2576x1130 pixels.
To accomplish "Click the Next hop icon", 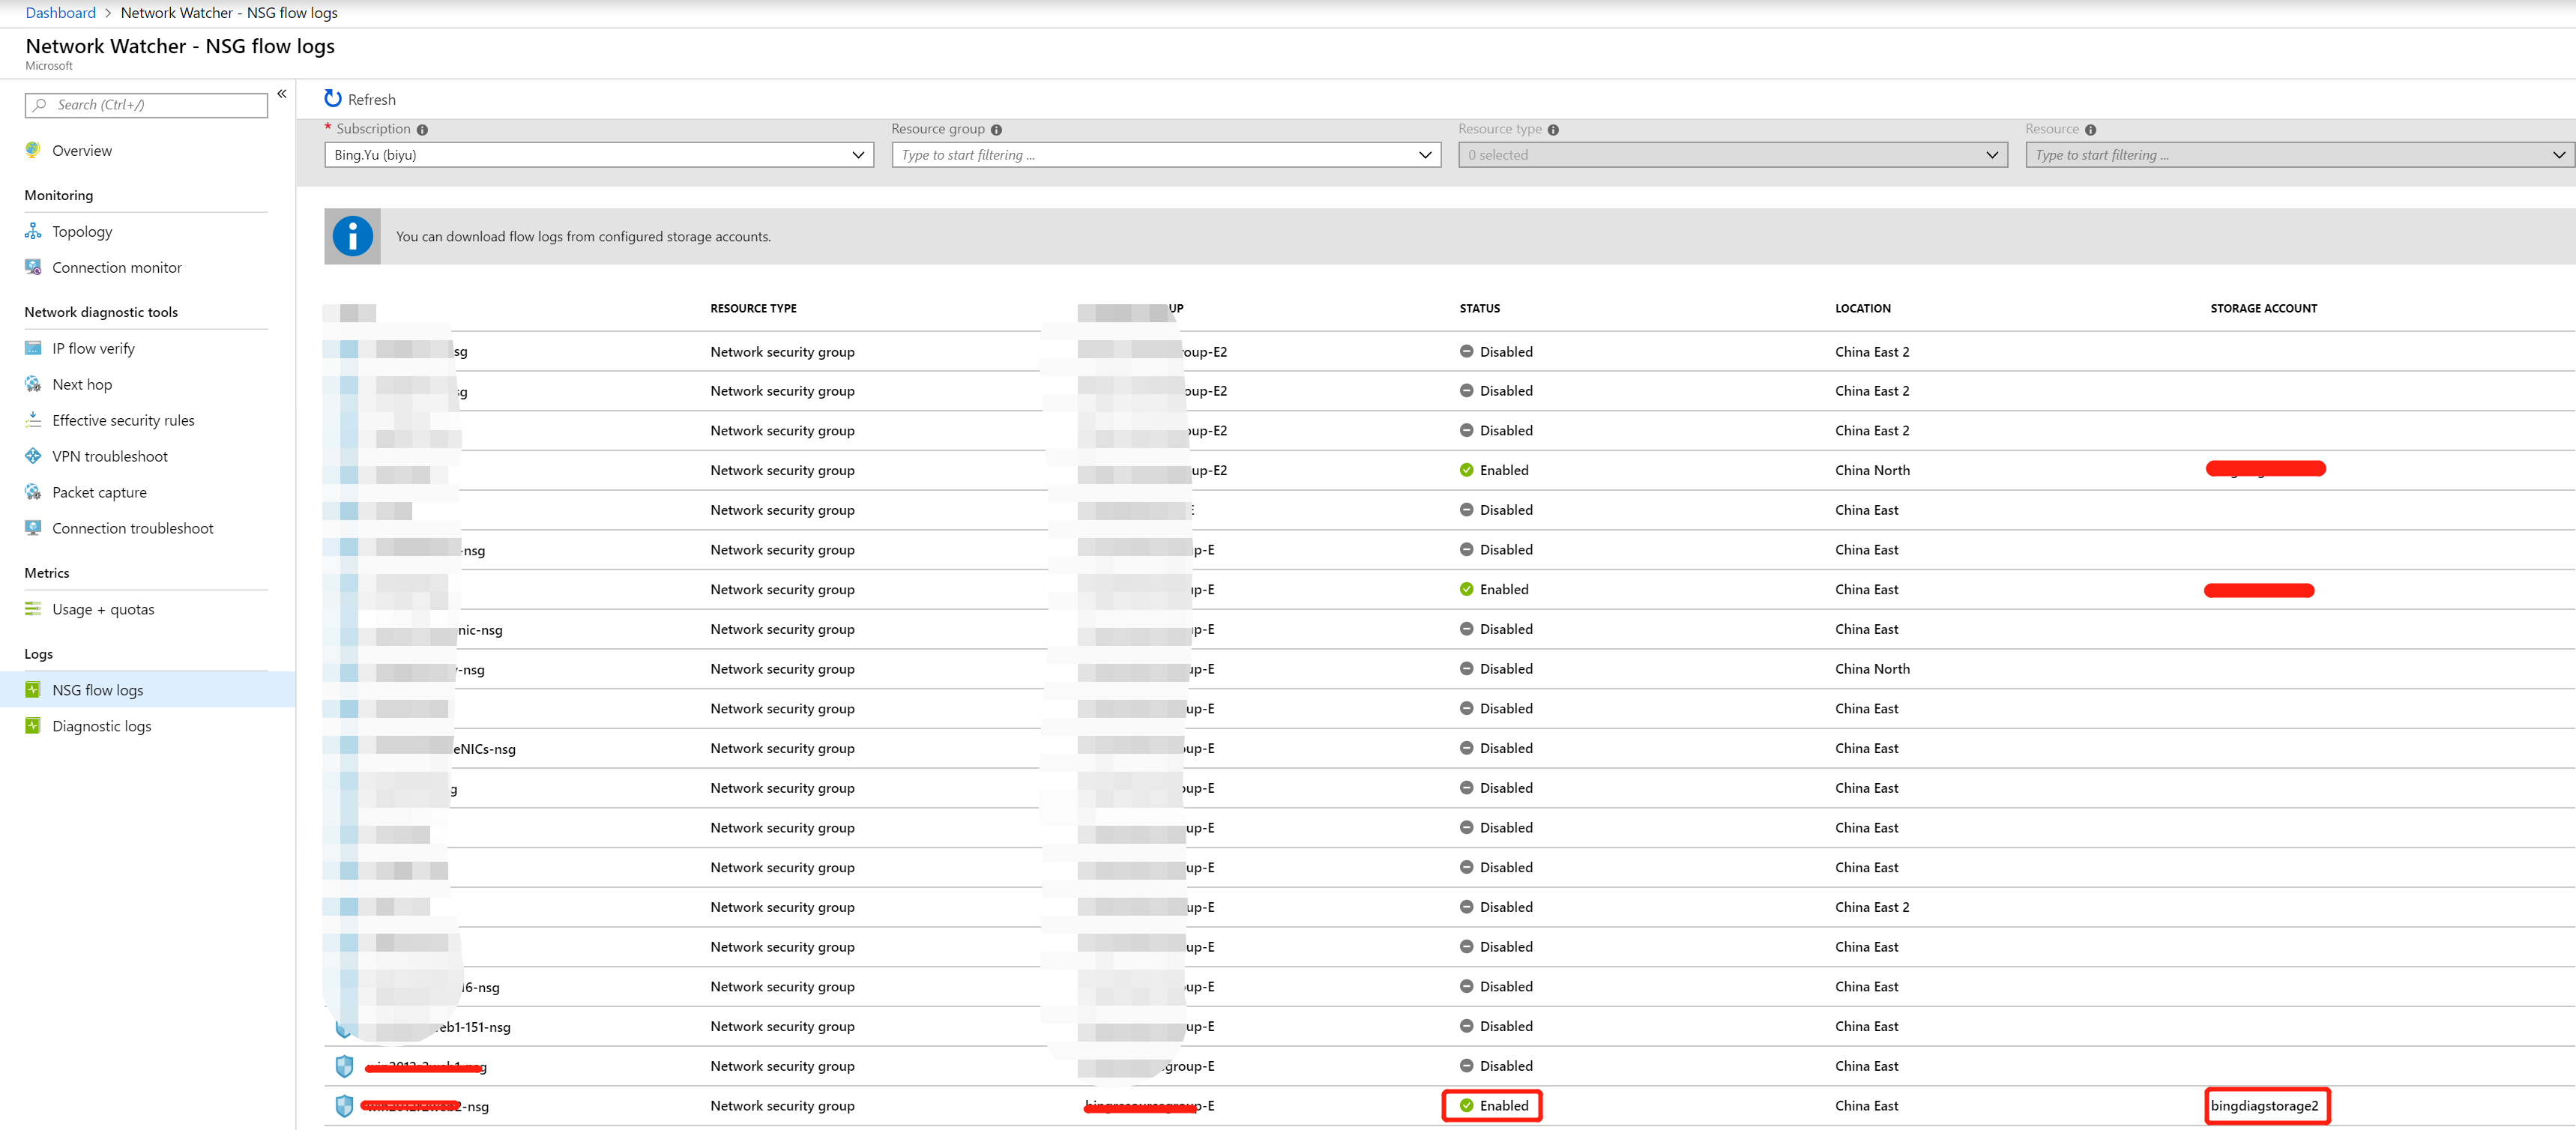I will pyautogui.click(x=33, y=384).
